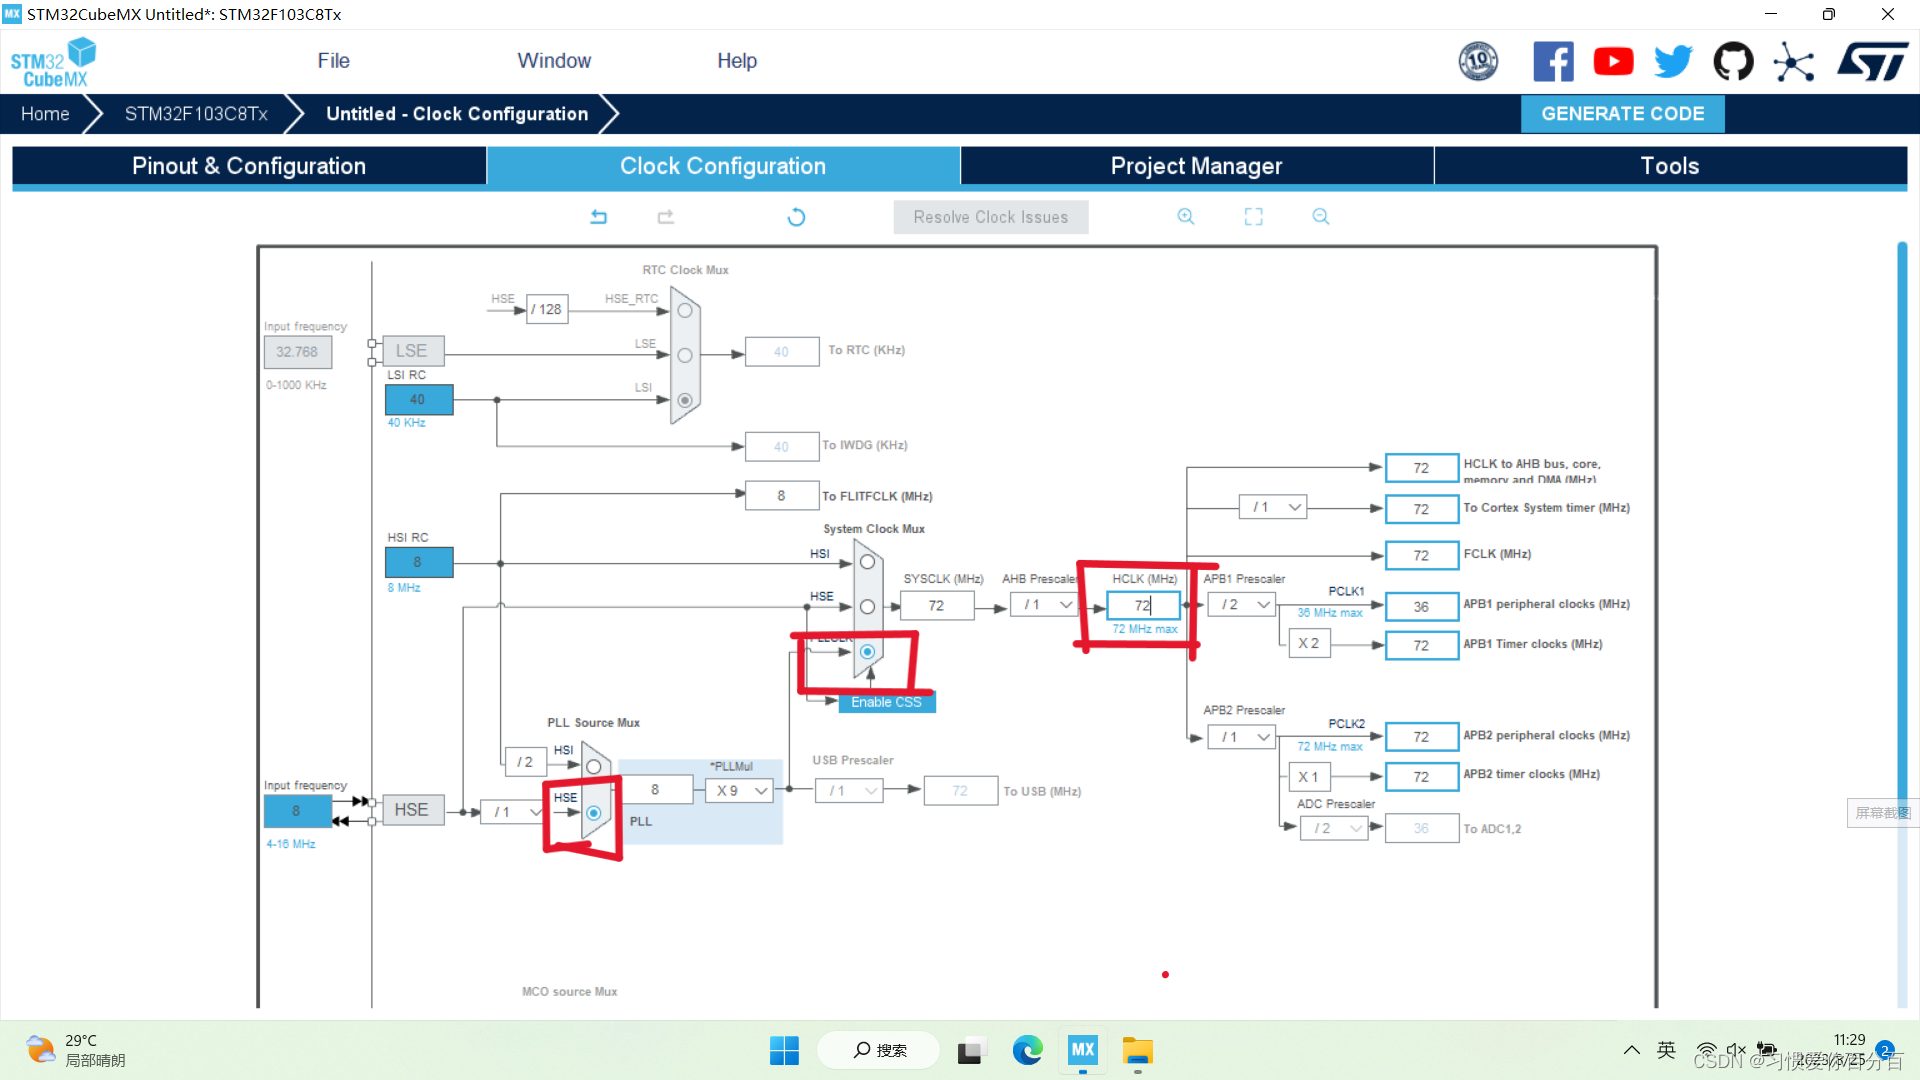Open the PLLMul X 9 dropdown
The image size is (1920, 1080).
[741, 791]
